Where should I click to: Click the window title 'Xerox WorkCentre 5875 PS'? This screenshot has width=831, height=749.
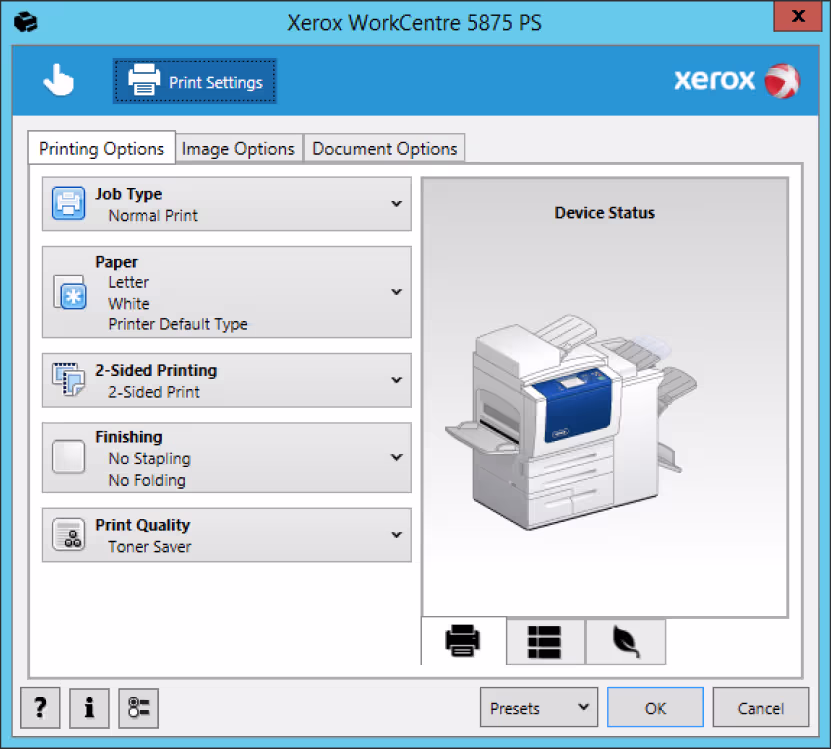click(x=414, y=23)
